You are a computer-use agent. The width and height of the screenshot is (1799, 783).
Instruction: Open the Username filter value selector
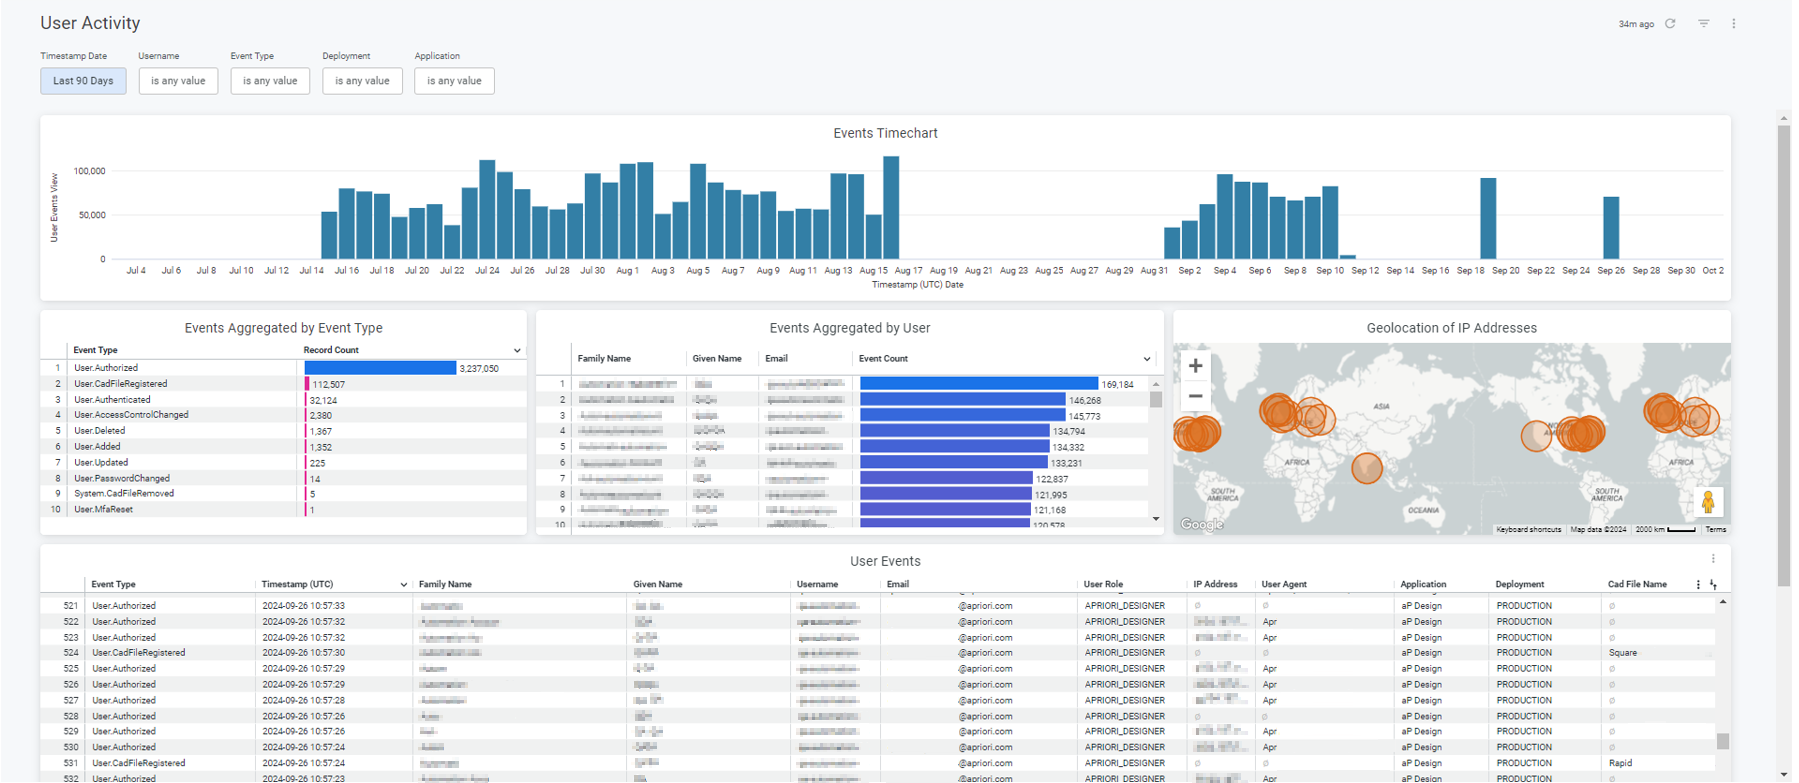pyautogui.click(x=178, y=81)
